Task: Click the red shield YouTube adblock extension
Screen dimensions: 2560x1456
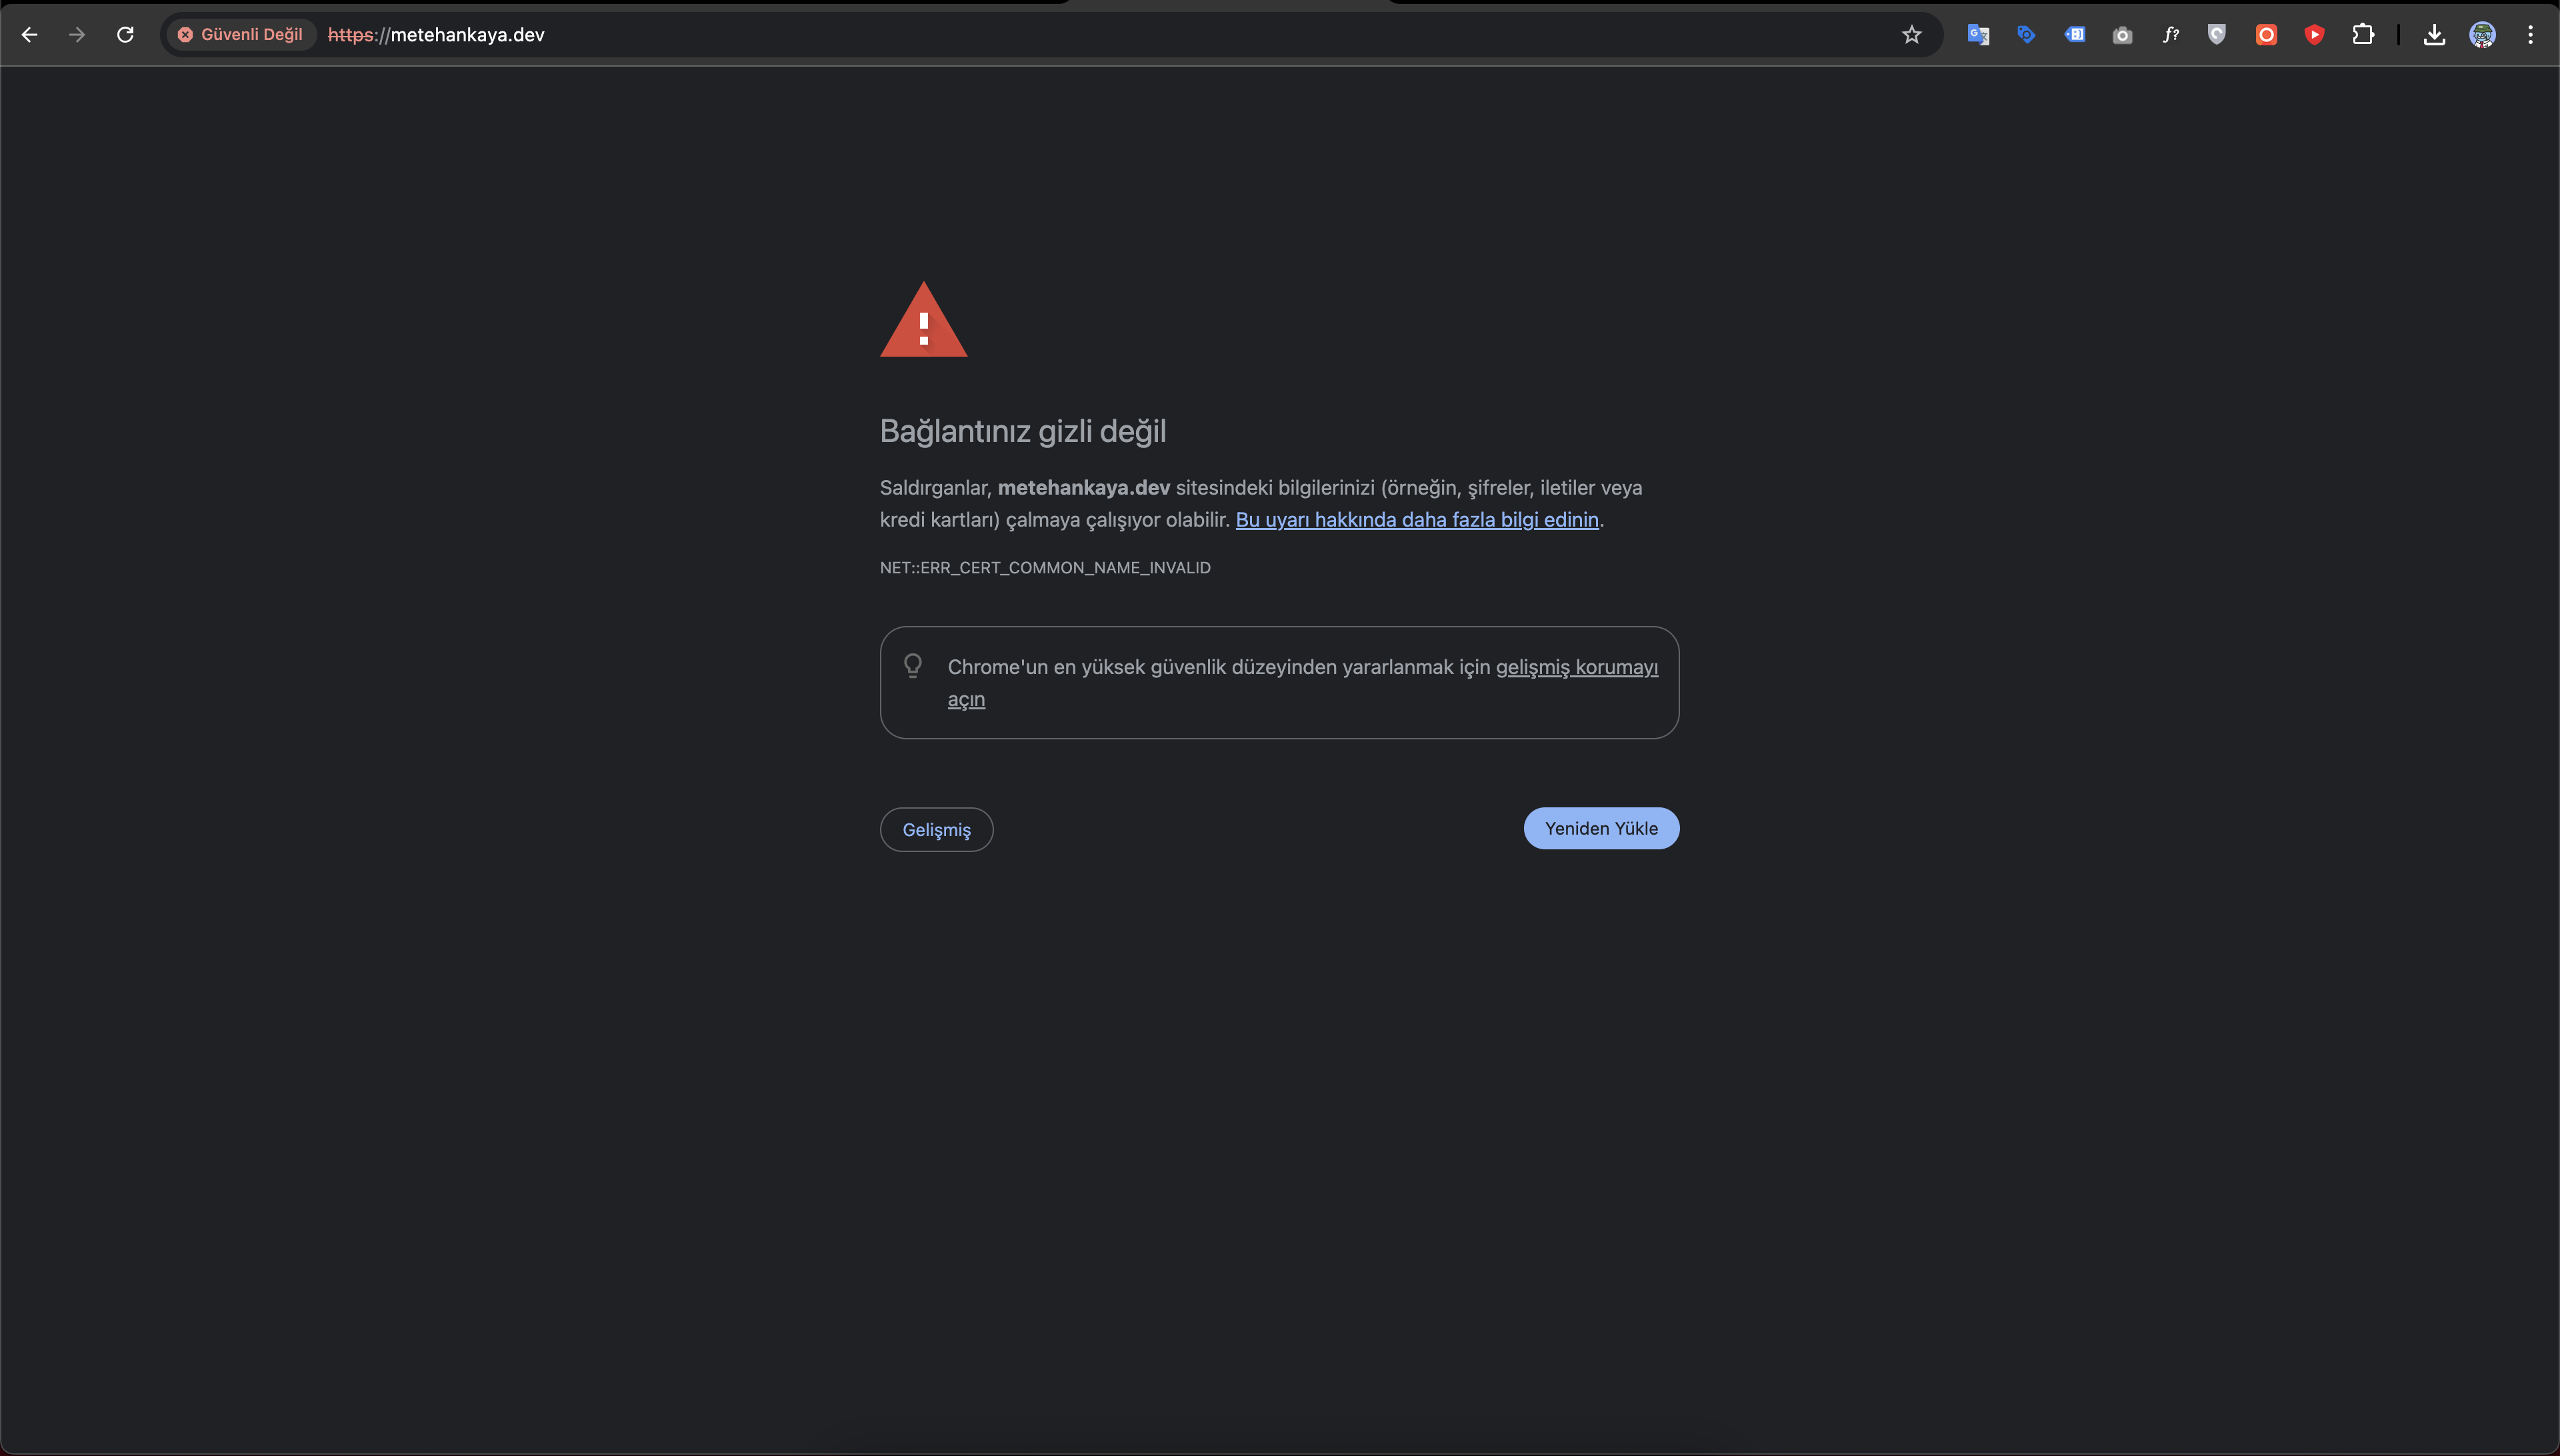Action: pyautogui.click(x=2314, y=35)
